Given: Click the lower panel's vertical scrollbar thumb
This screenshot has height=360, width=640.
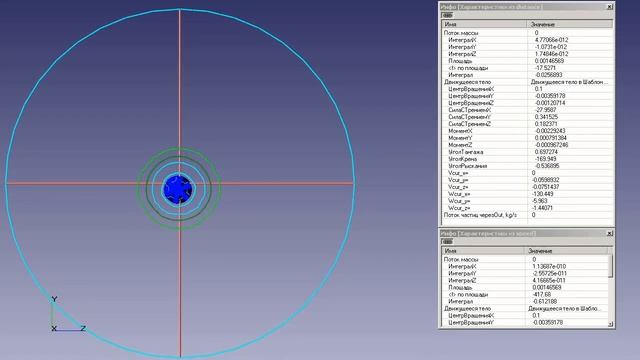Looking at the screenshot, I should pos(611,266).
